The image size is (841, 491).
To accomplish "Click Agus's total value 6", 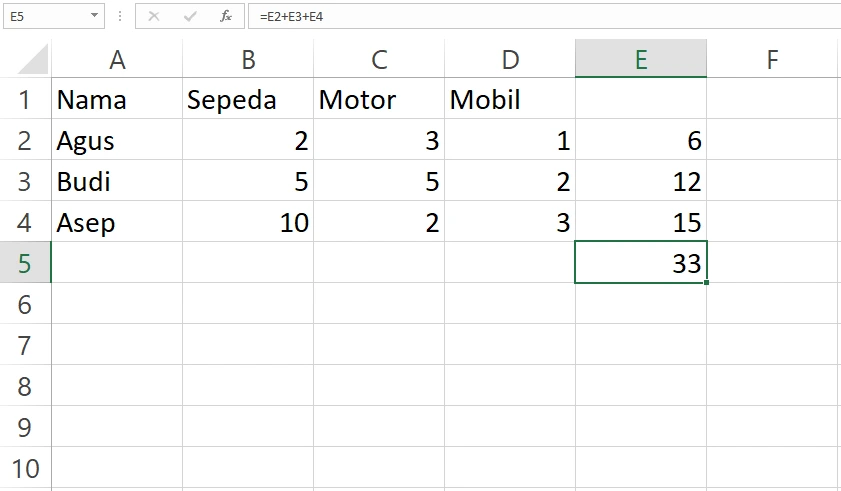I will click(641, 140).
